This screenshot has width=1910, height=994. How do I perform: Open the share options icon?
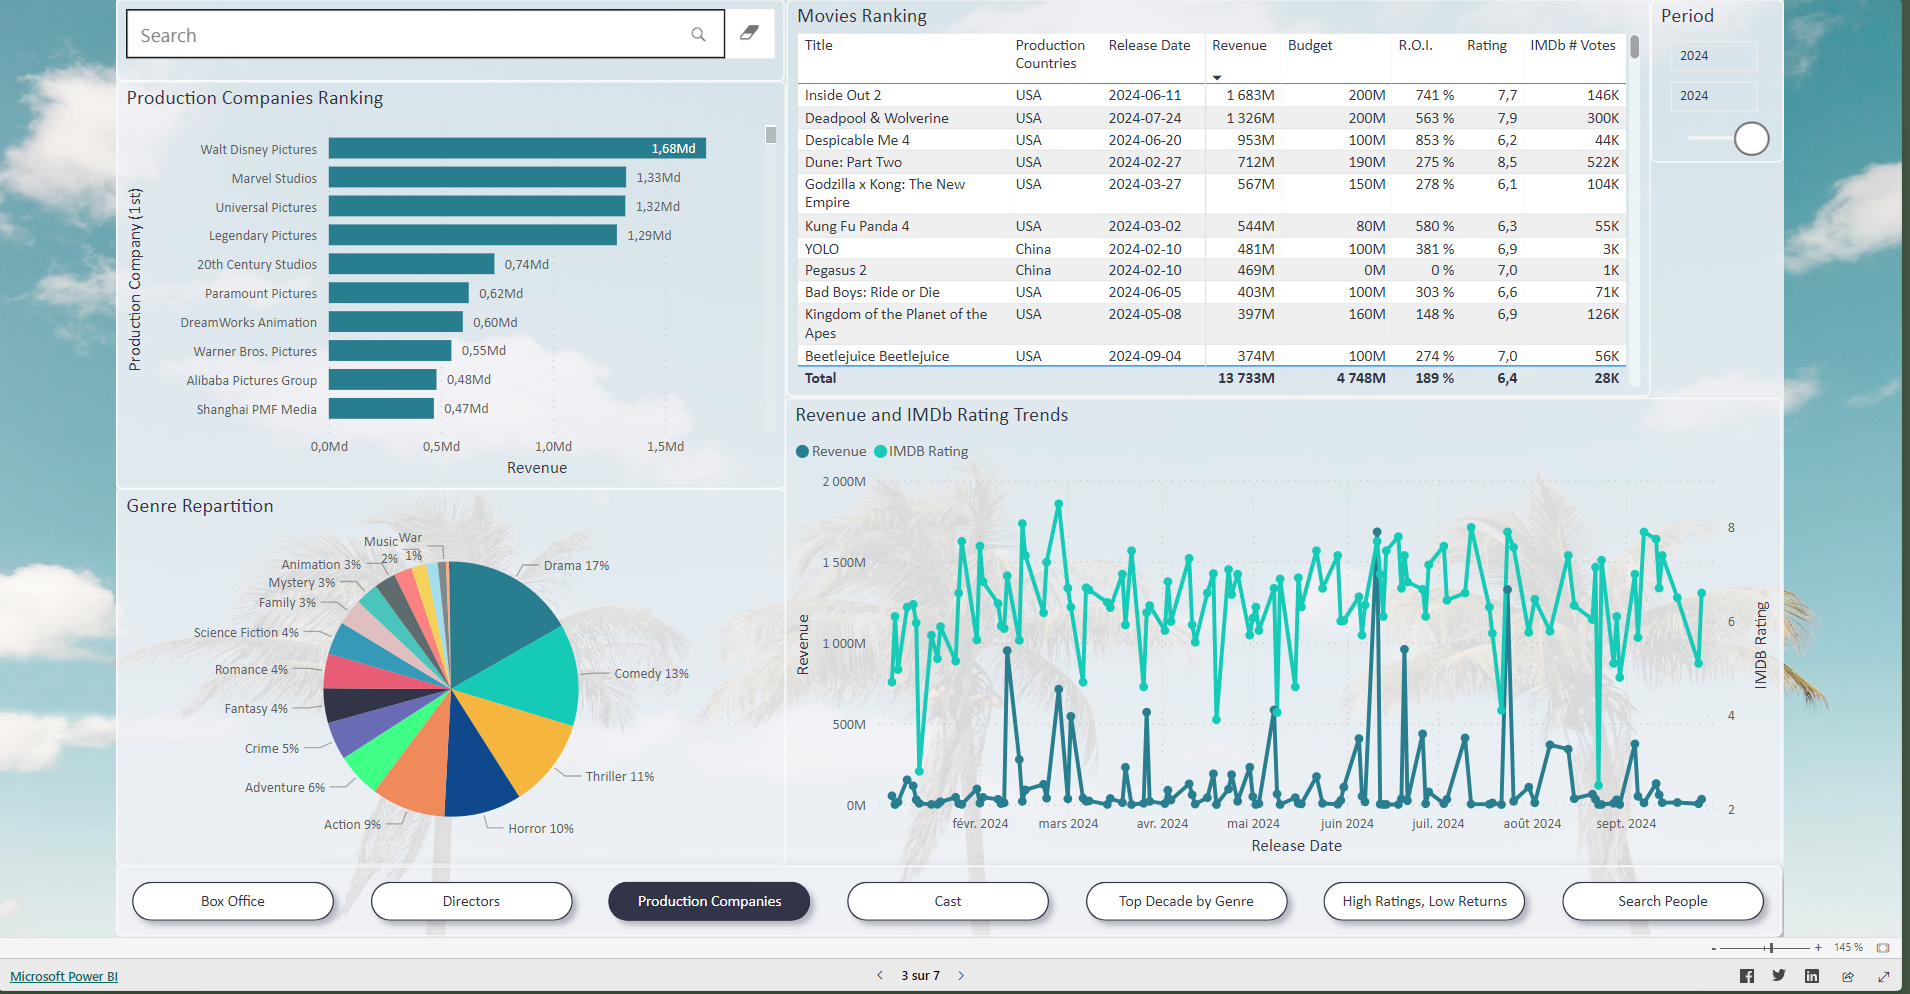(x=1848, y=976)
